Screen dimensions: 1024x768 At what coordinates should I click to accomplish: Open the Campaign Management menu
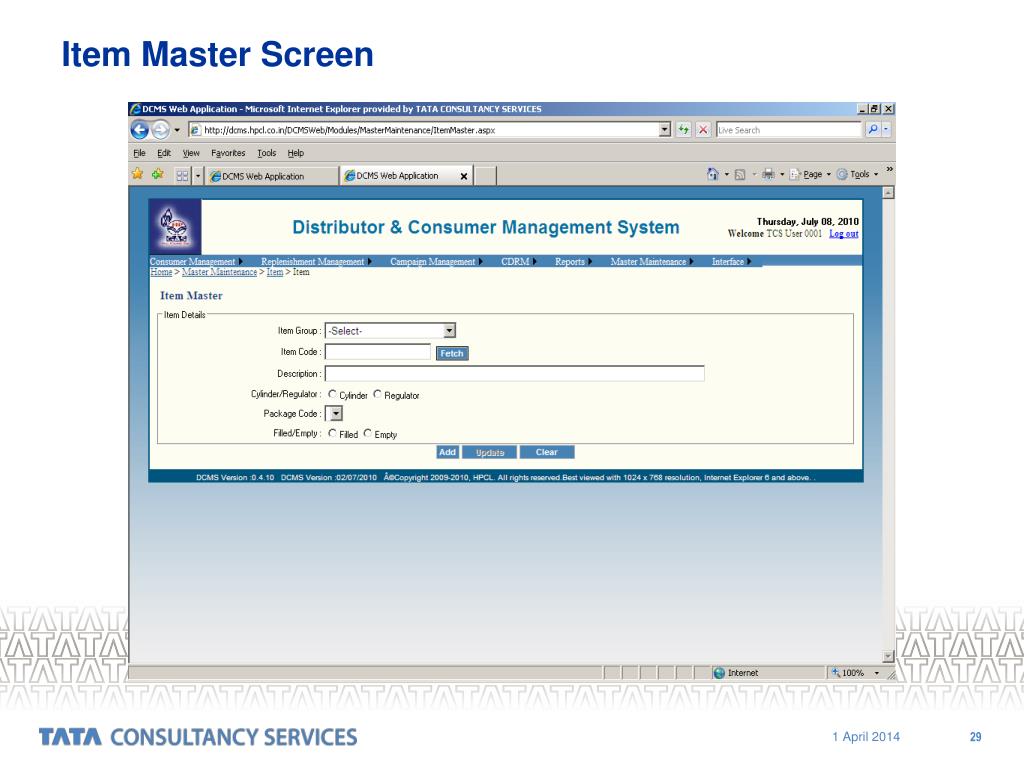point(436,261)
